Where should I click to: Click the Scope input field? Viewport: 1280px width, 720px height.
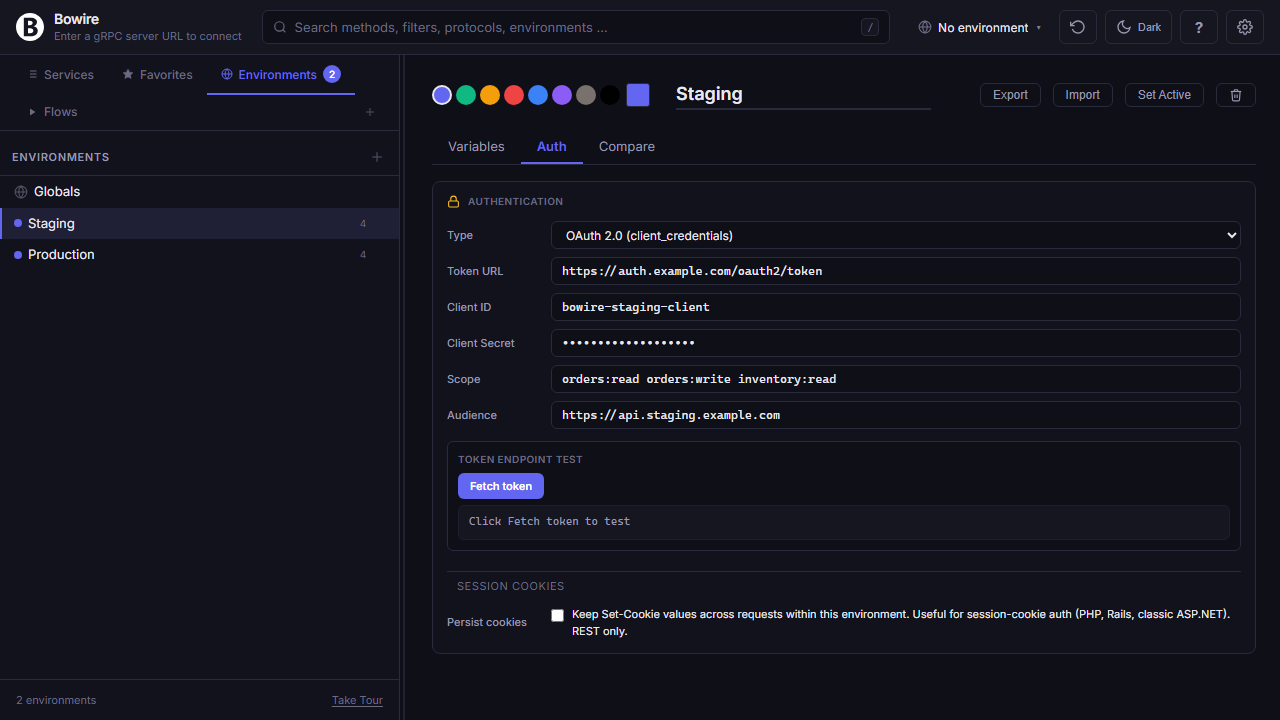[x=896, y=379]
